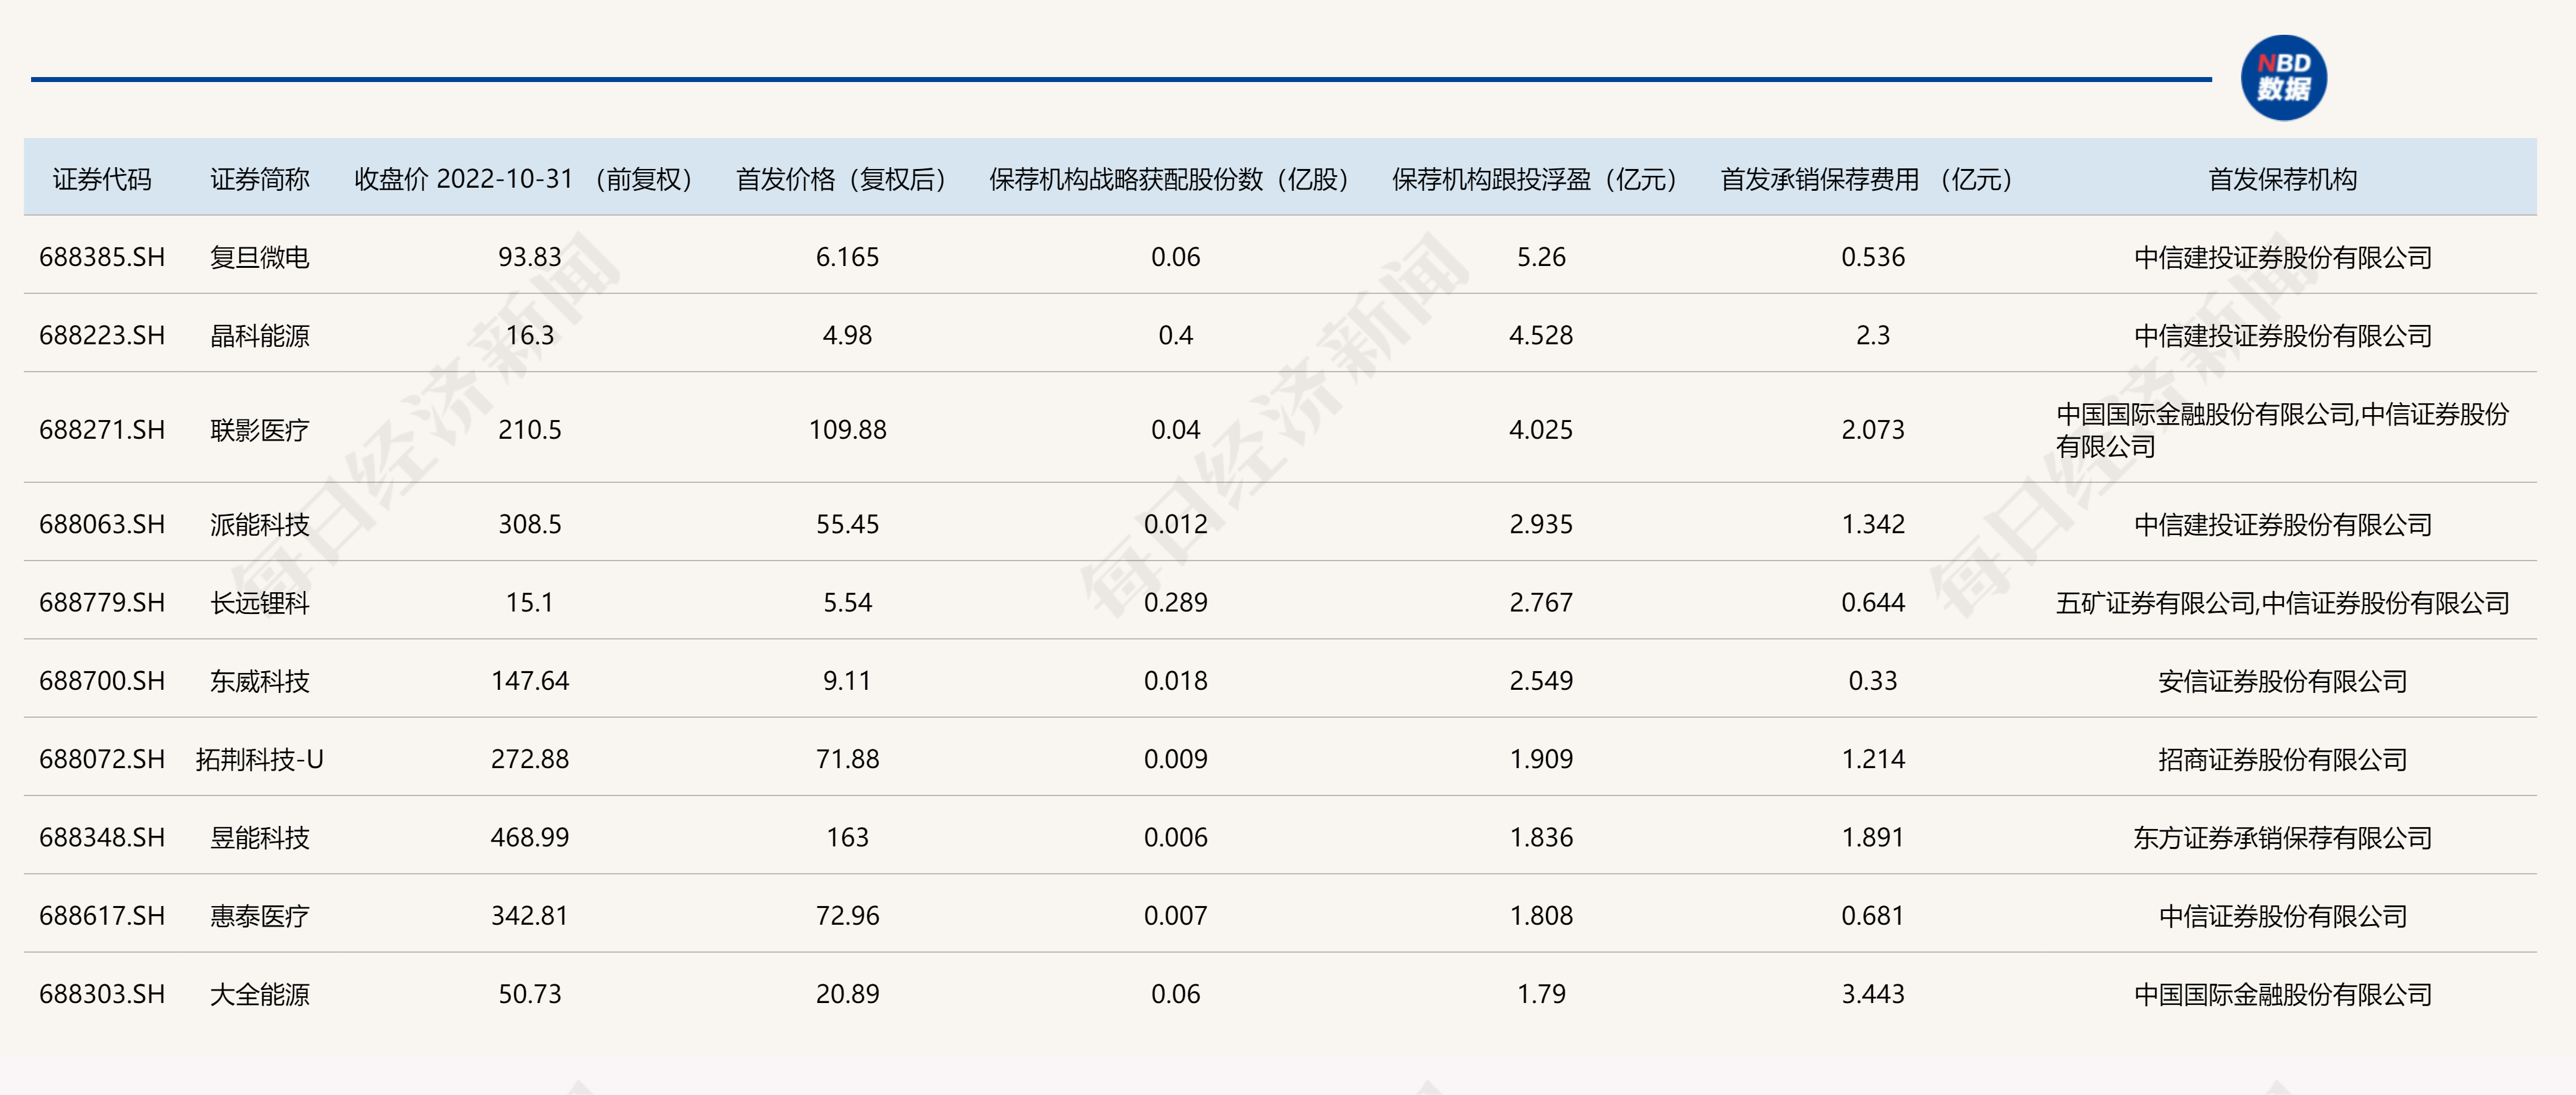Select stock name 复旦微电
This screenshot has width=2576, height=1095.
[260, 257]
